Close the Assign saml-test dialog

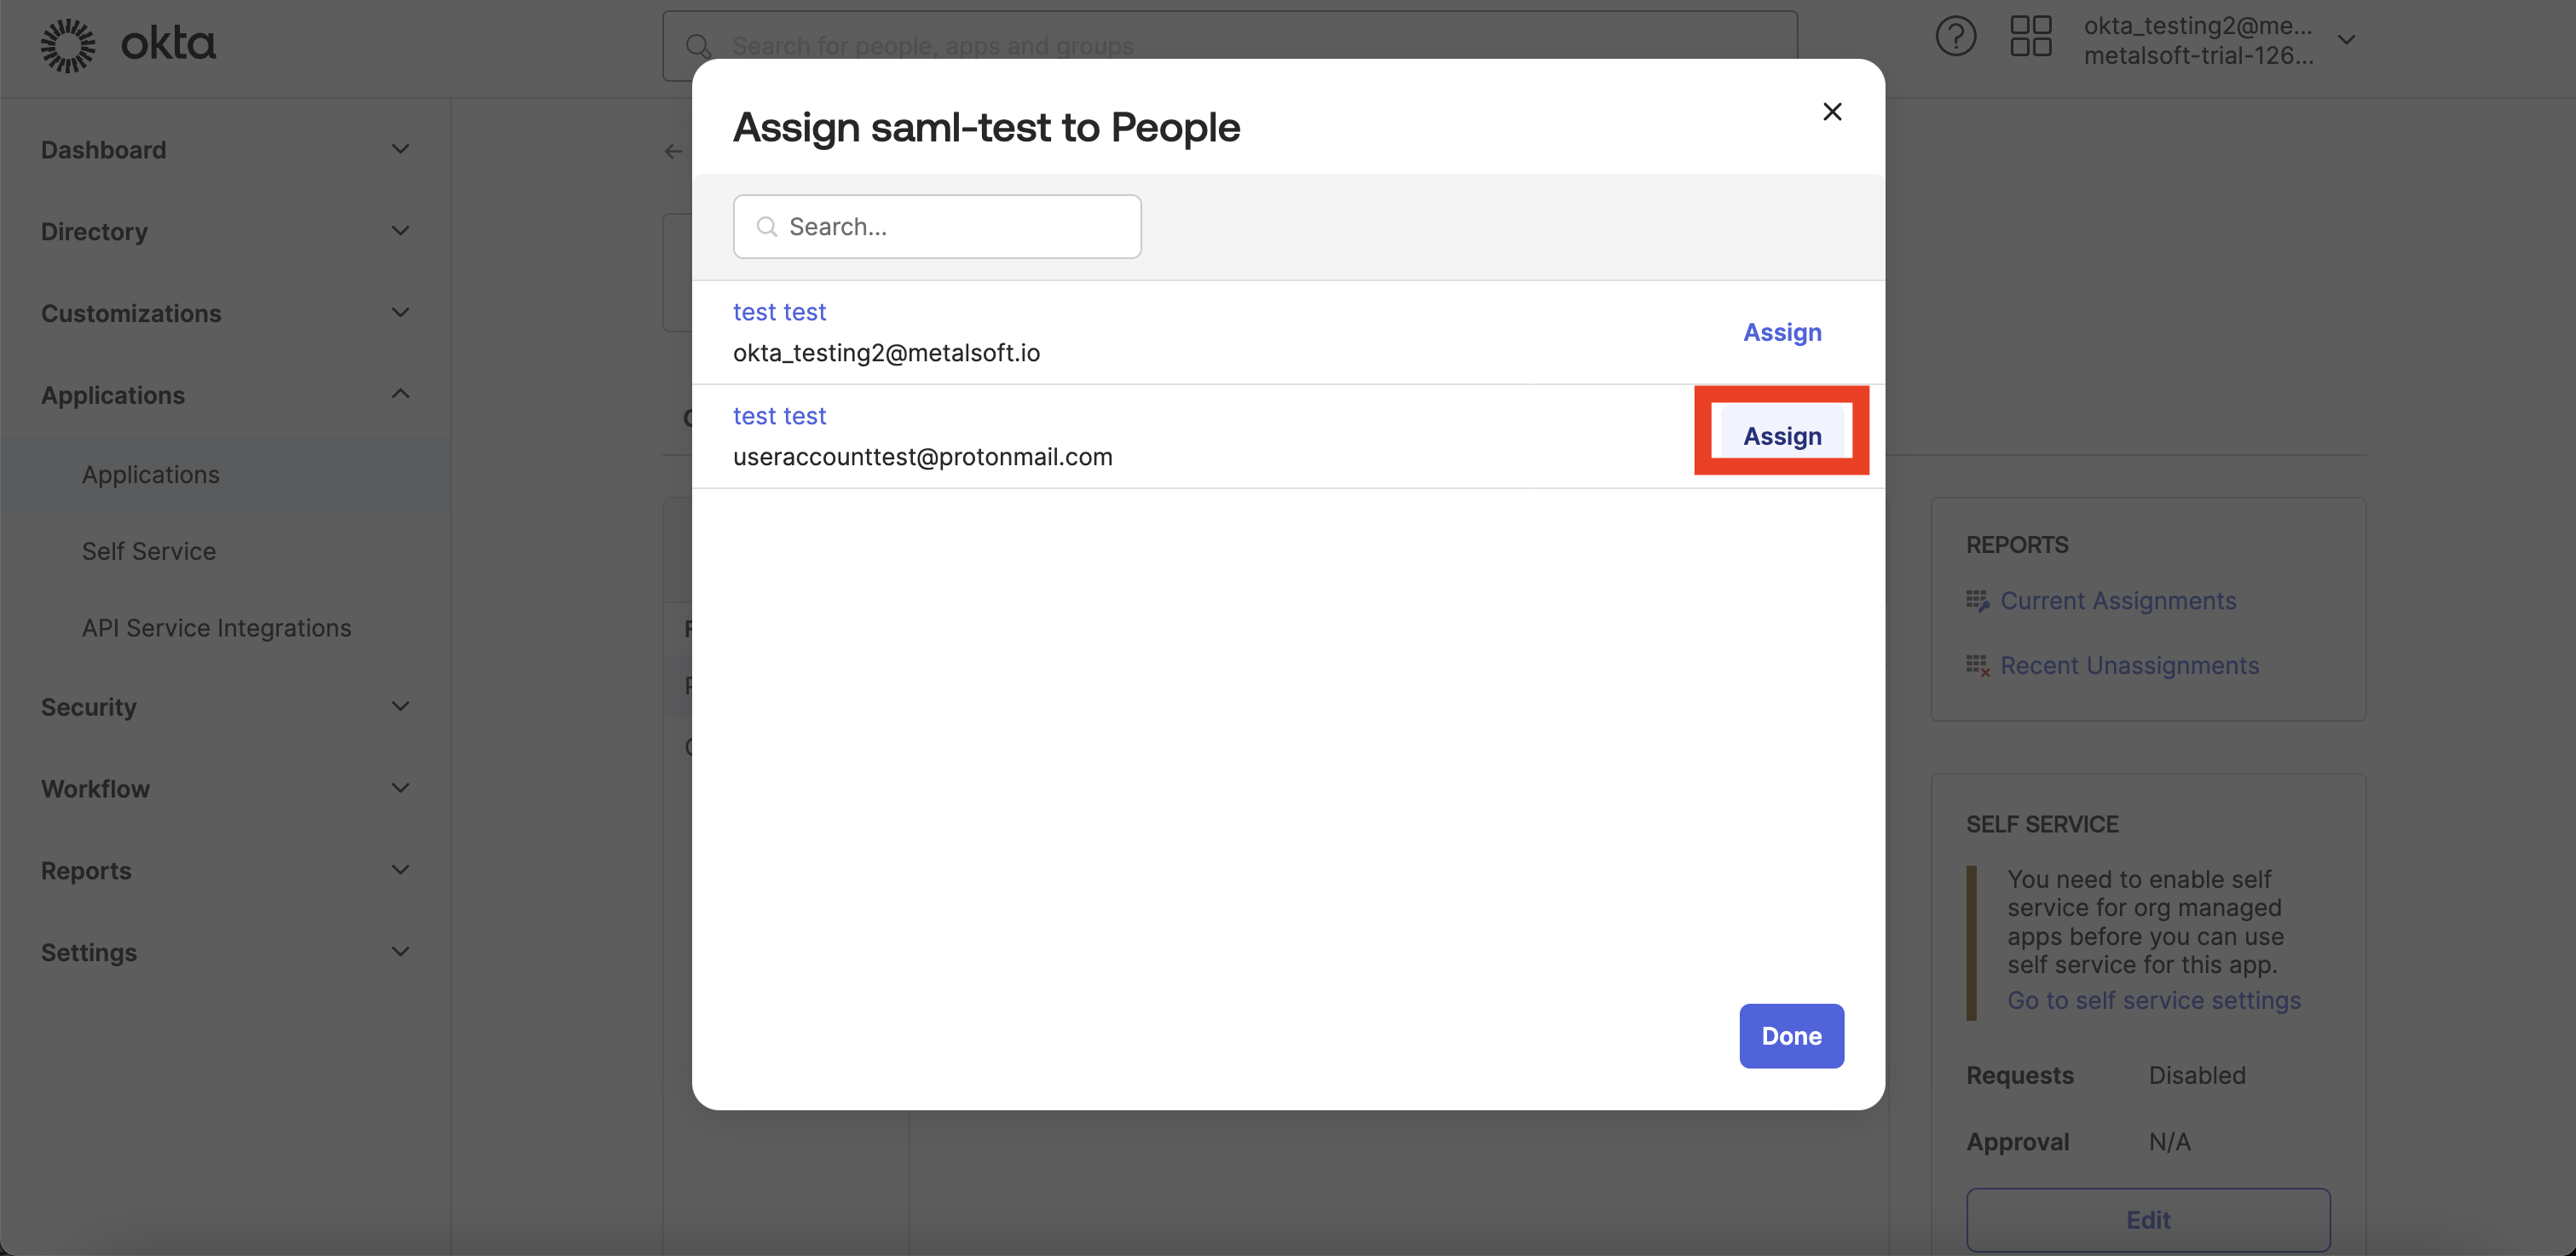tap(1832, 112)
